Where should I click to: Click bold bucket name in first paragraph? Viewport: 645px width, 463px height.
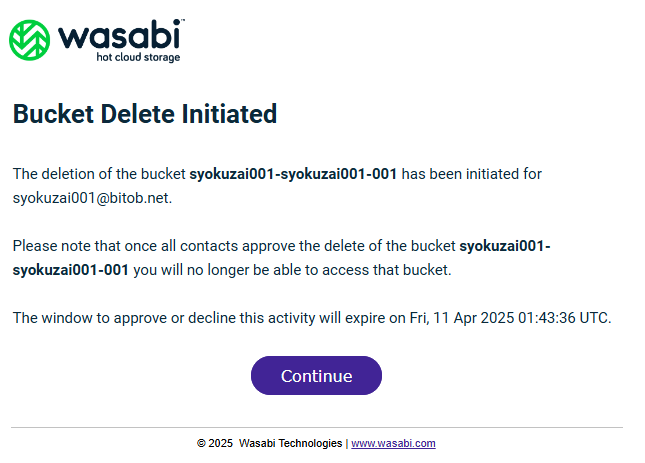[x=293, y=174]
